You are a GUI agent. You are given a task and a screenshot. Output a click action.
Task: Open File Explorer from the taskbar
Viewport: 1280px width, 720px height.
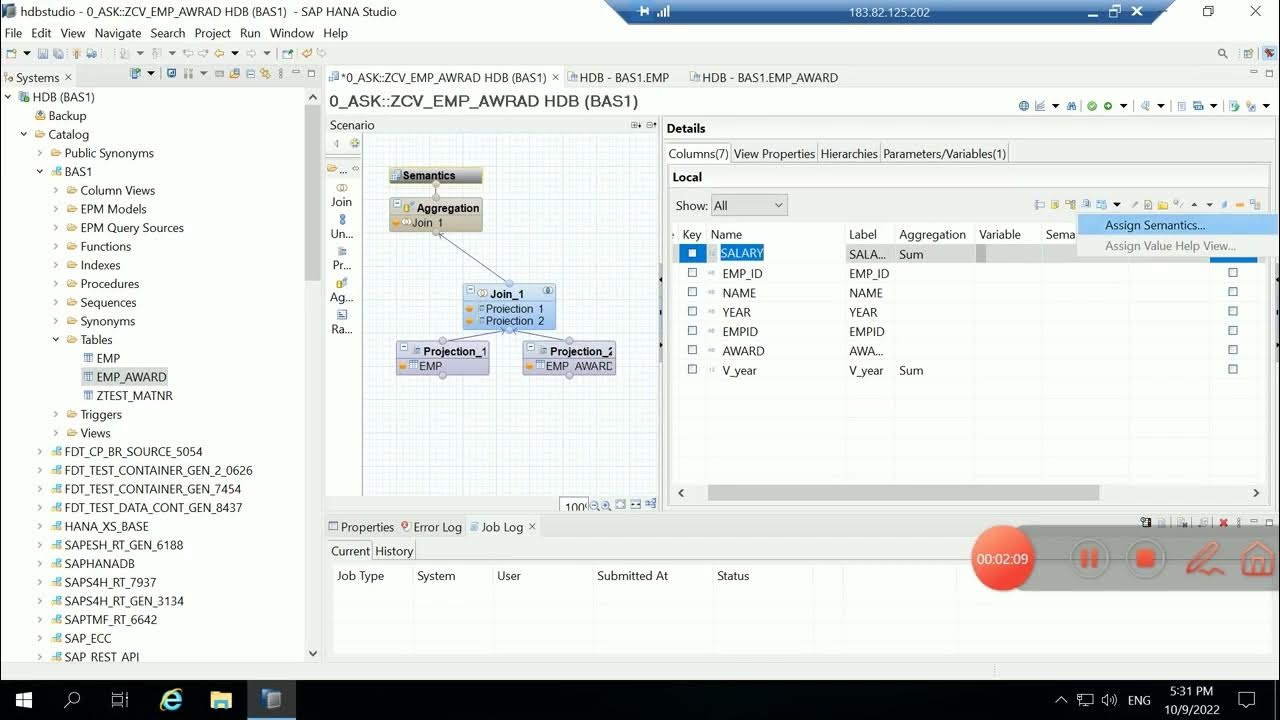pos(221,700)
